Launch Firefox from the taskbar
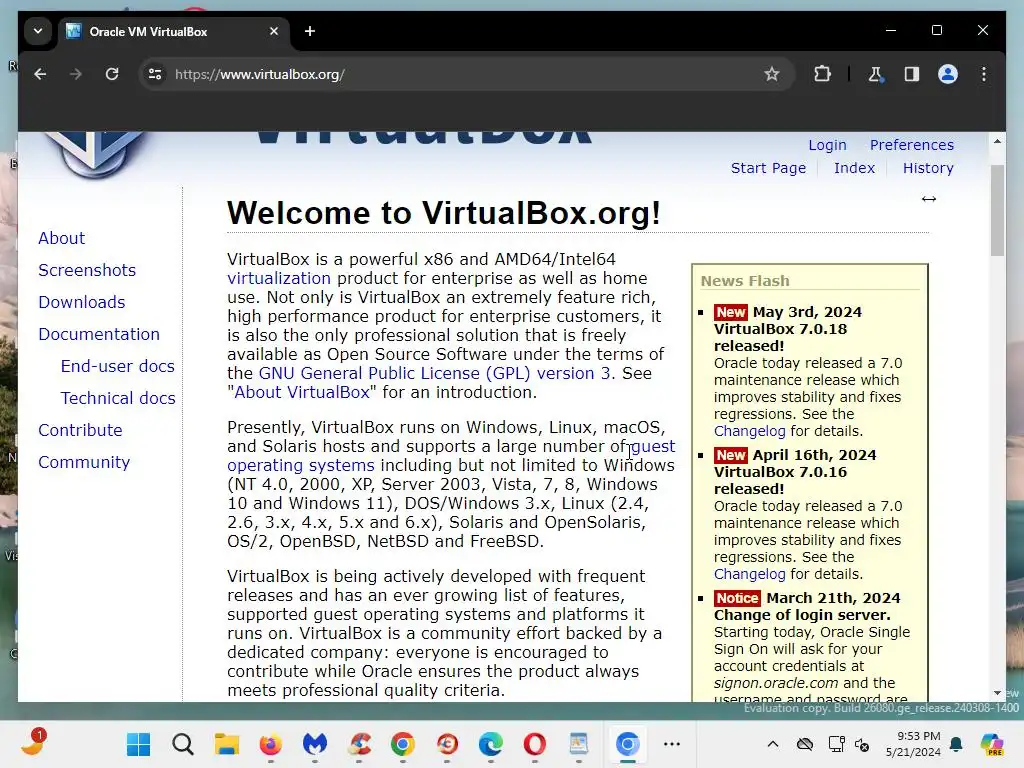 [x=270, y=744]
